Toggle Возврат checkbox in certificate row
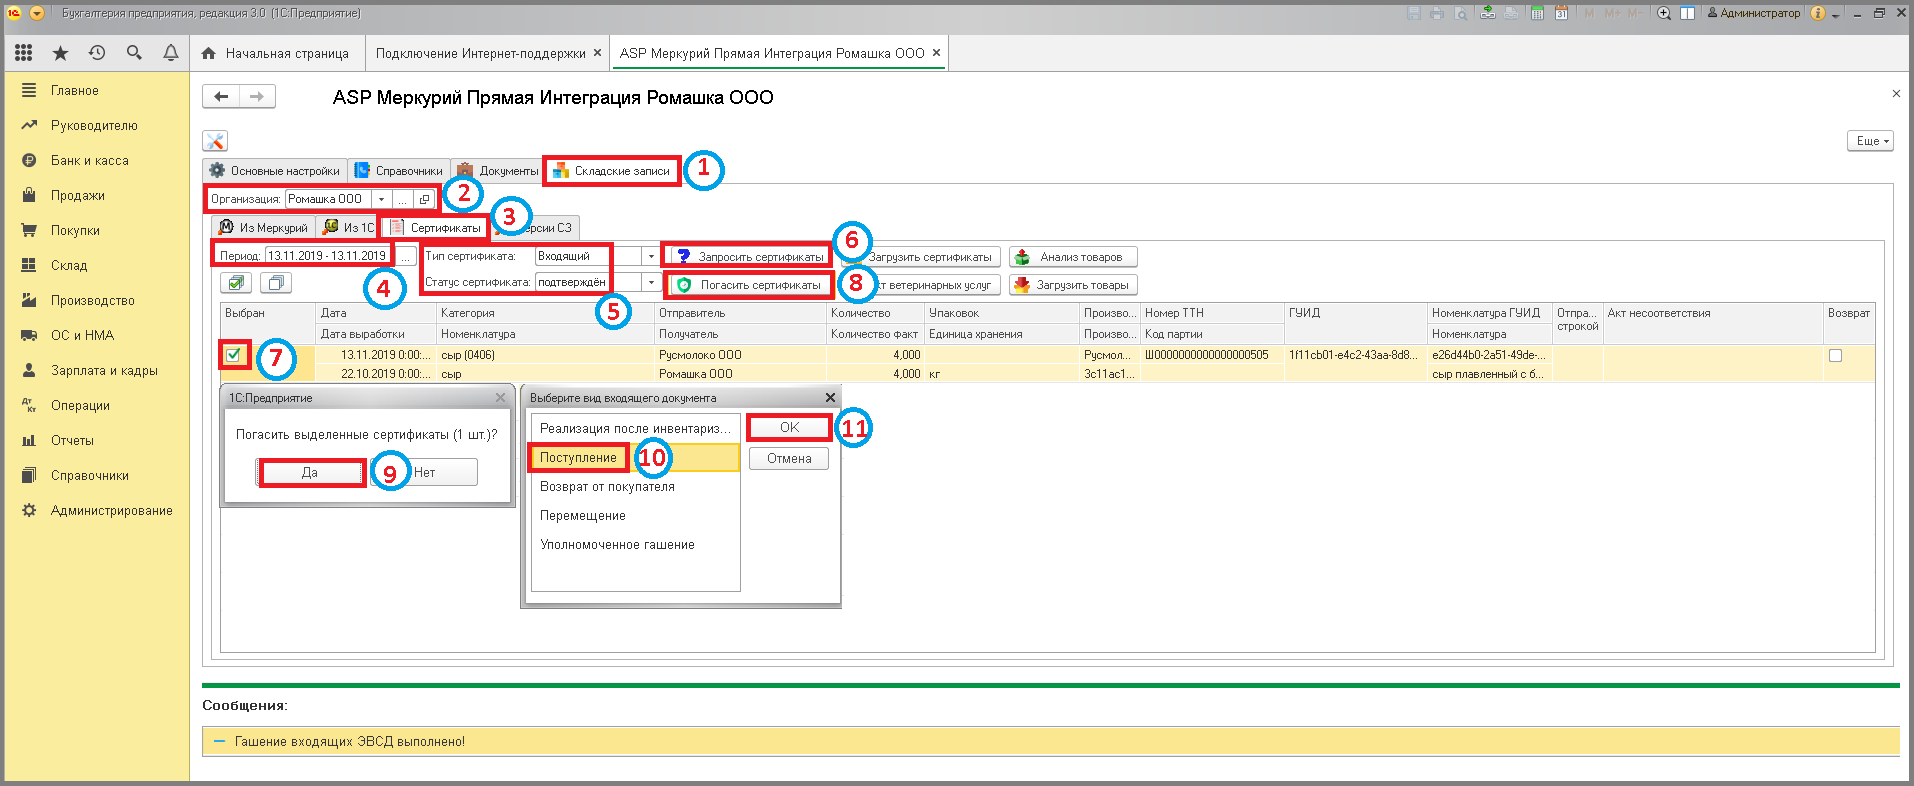The image size is (1914, 786). (1835, 355)
